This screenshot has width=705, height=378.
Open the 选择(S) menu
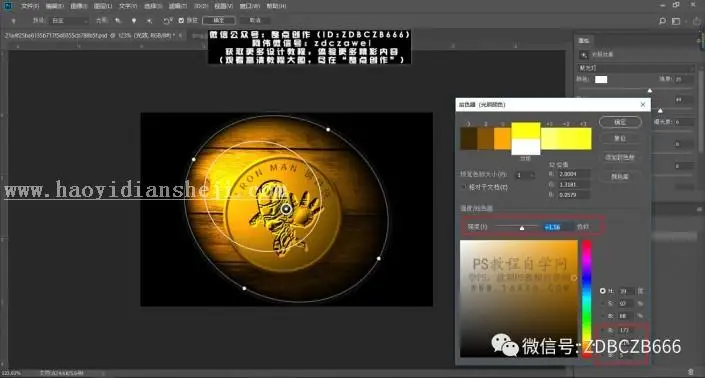coord(153,6)
